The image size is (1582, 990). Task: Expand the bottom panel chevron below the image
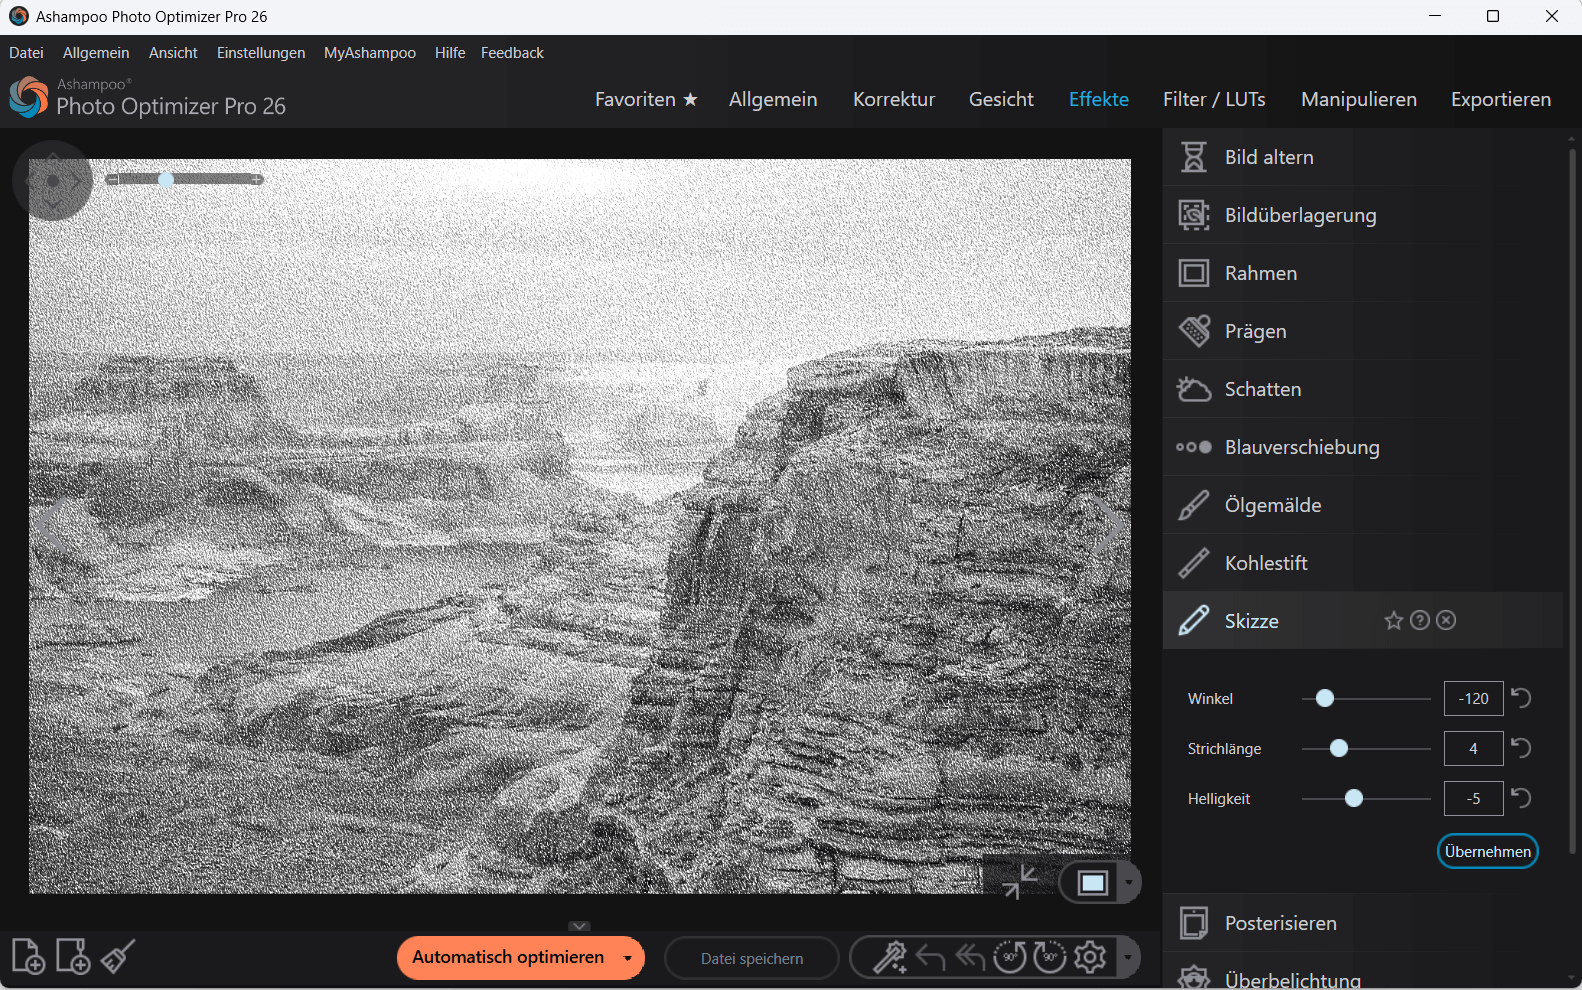point(579,926)
